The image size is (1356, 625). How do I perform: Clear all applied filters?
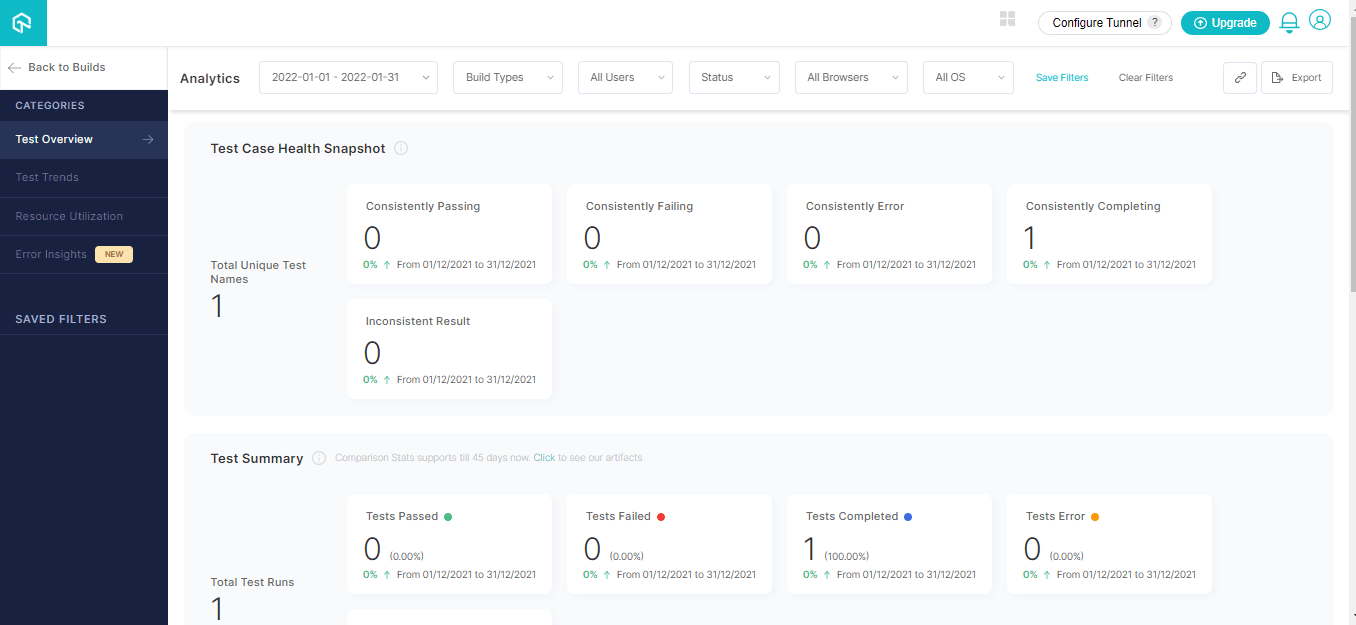[1145, 77]
